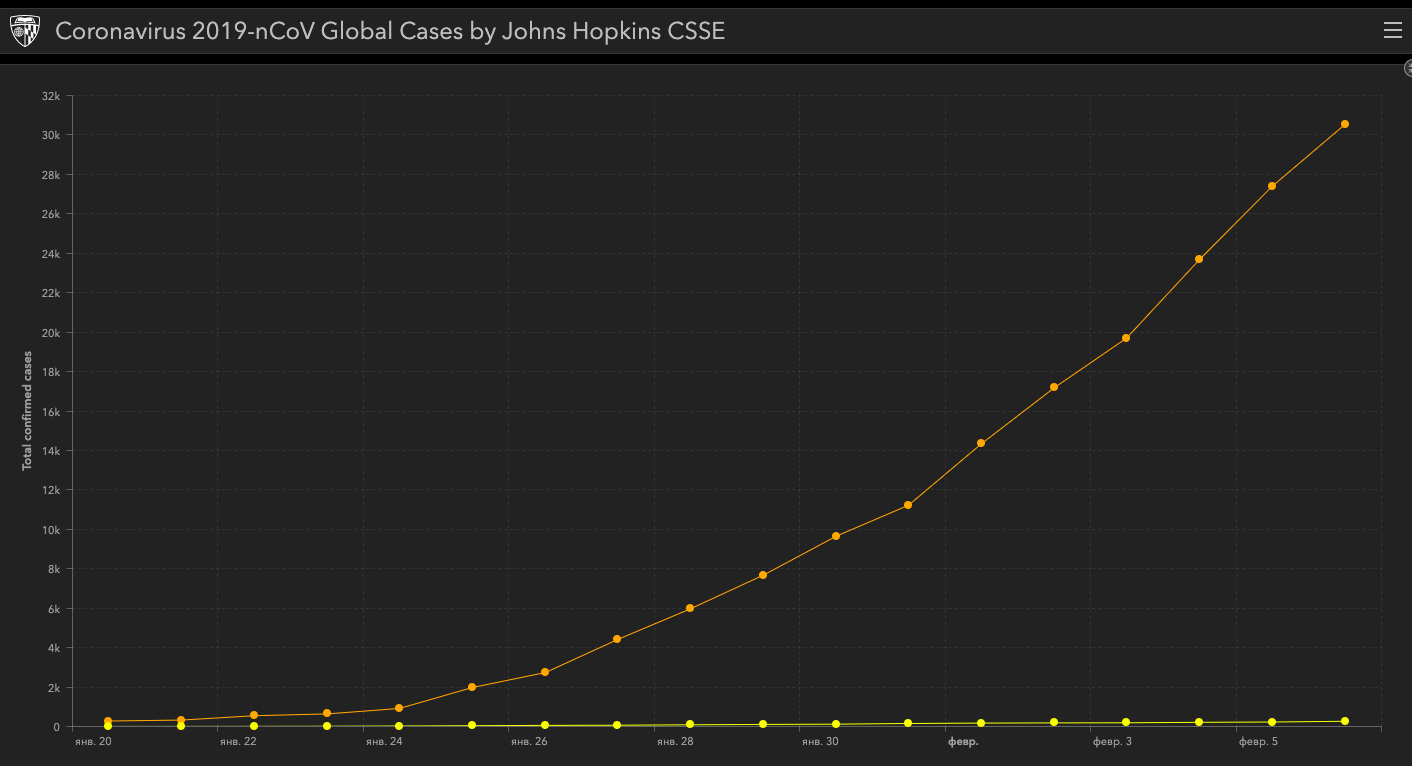
Task: Click the '16k' y-axis label
Action: coord(52,412)
